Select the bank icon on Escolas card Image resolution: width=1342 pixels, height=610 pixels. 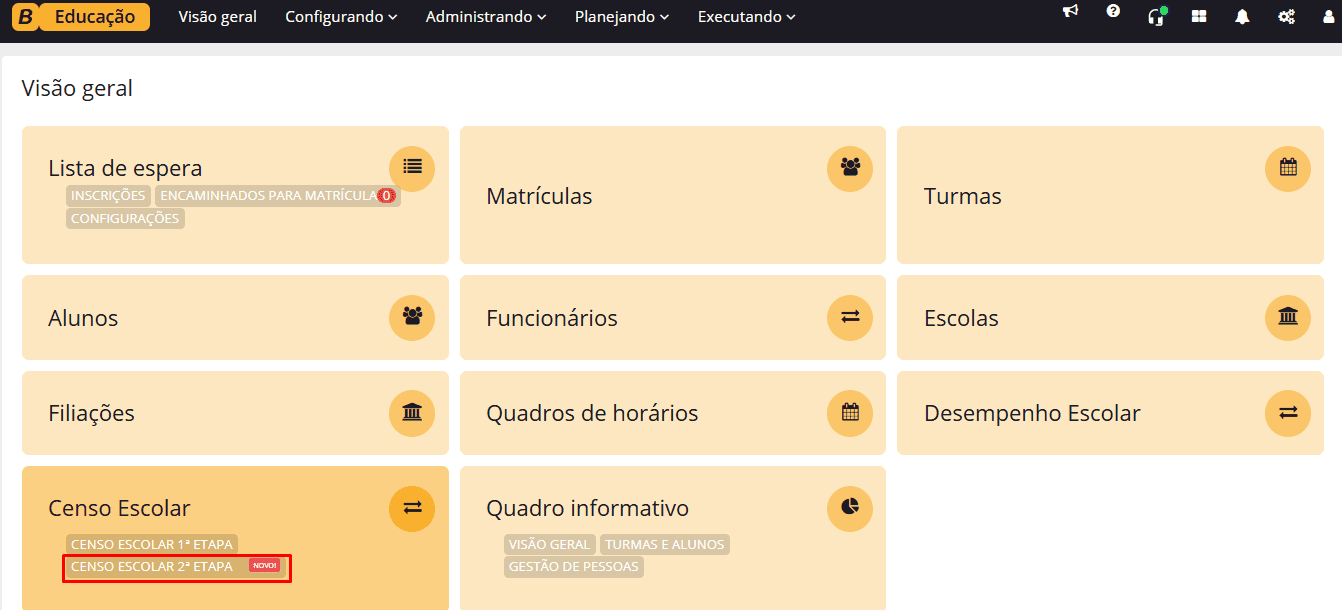tap(1287, 318)
